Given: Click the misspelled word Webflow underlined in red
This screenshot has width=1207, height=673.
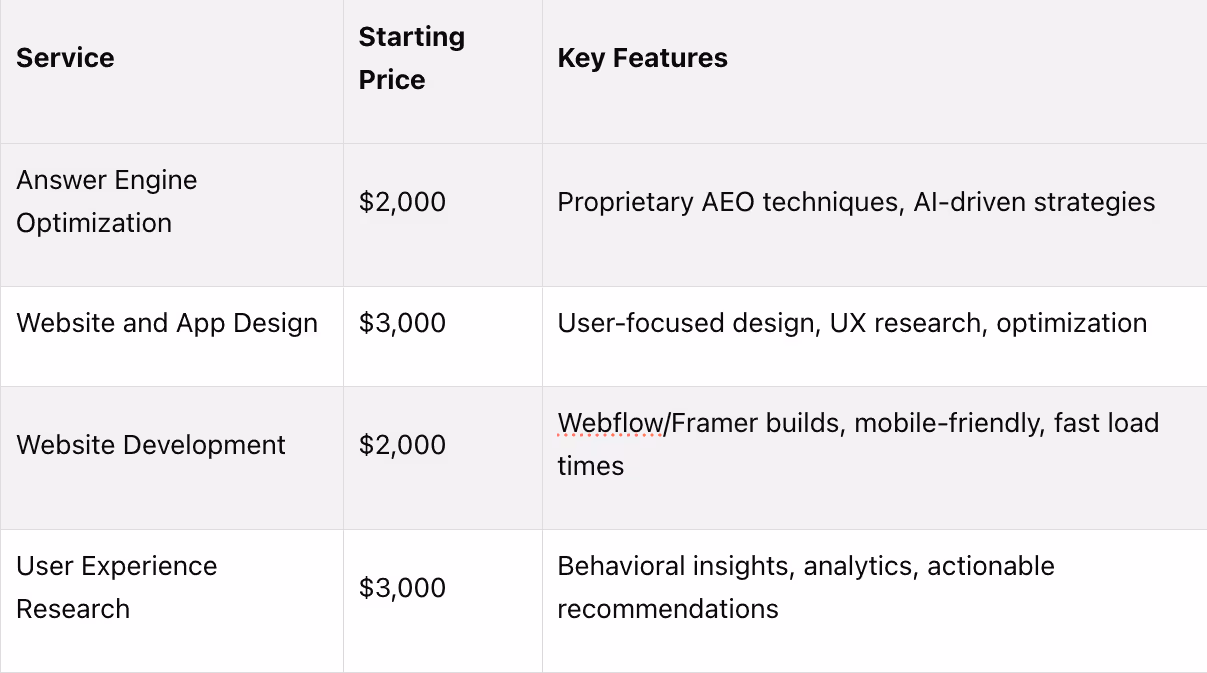Looking at the screenshot, I should click(610, 423).
